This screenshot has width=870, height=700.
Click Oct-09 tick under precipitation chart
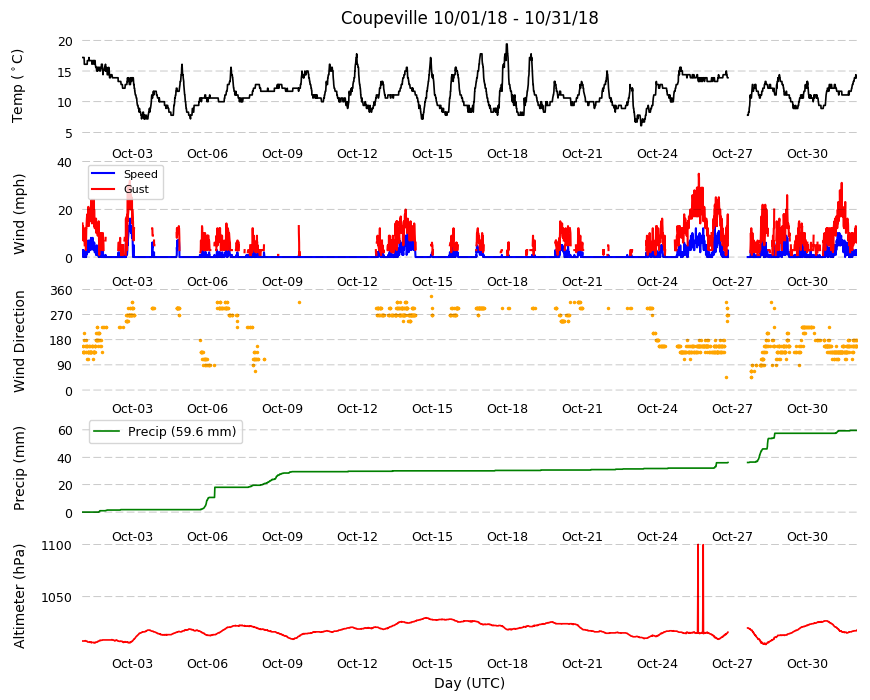[x=282, y=536]
